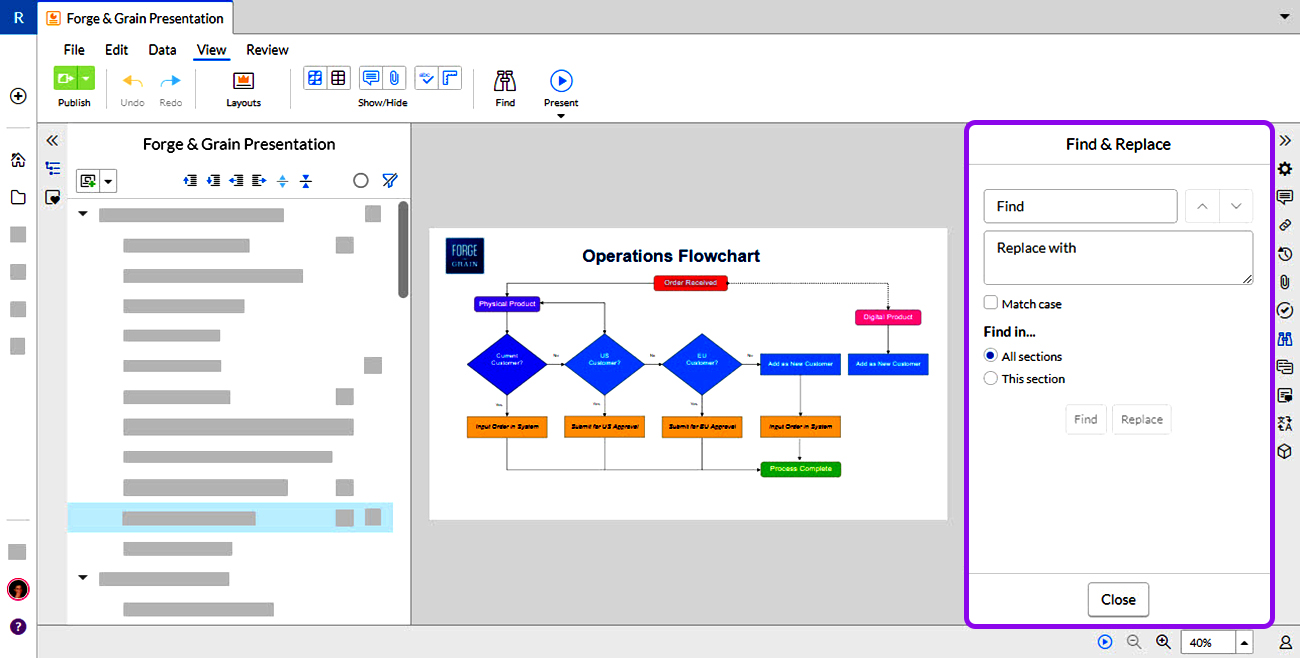Select the favorites bookmark panel icon
The image size is (1300, 658).
click(53, 198)
